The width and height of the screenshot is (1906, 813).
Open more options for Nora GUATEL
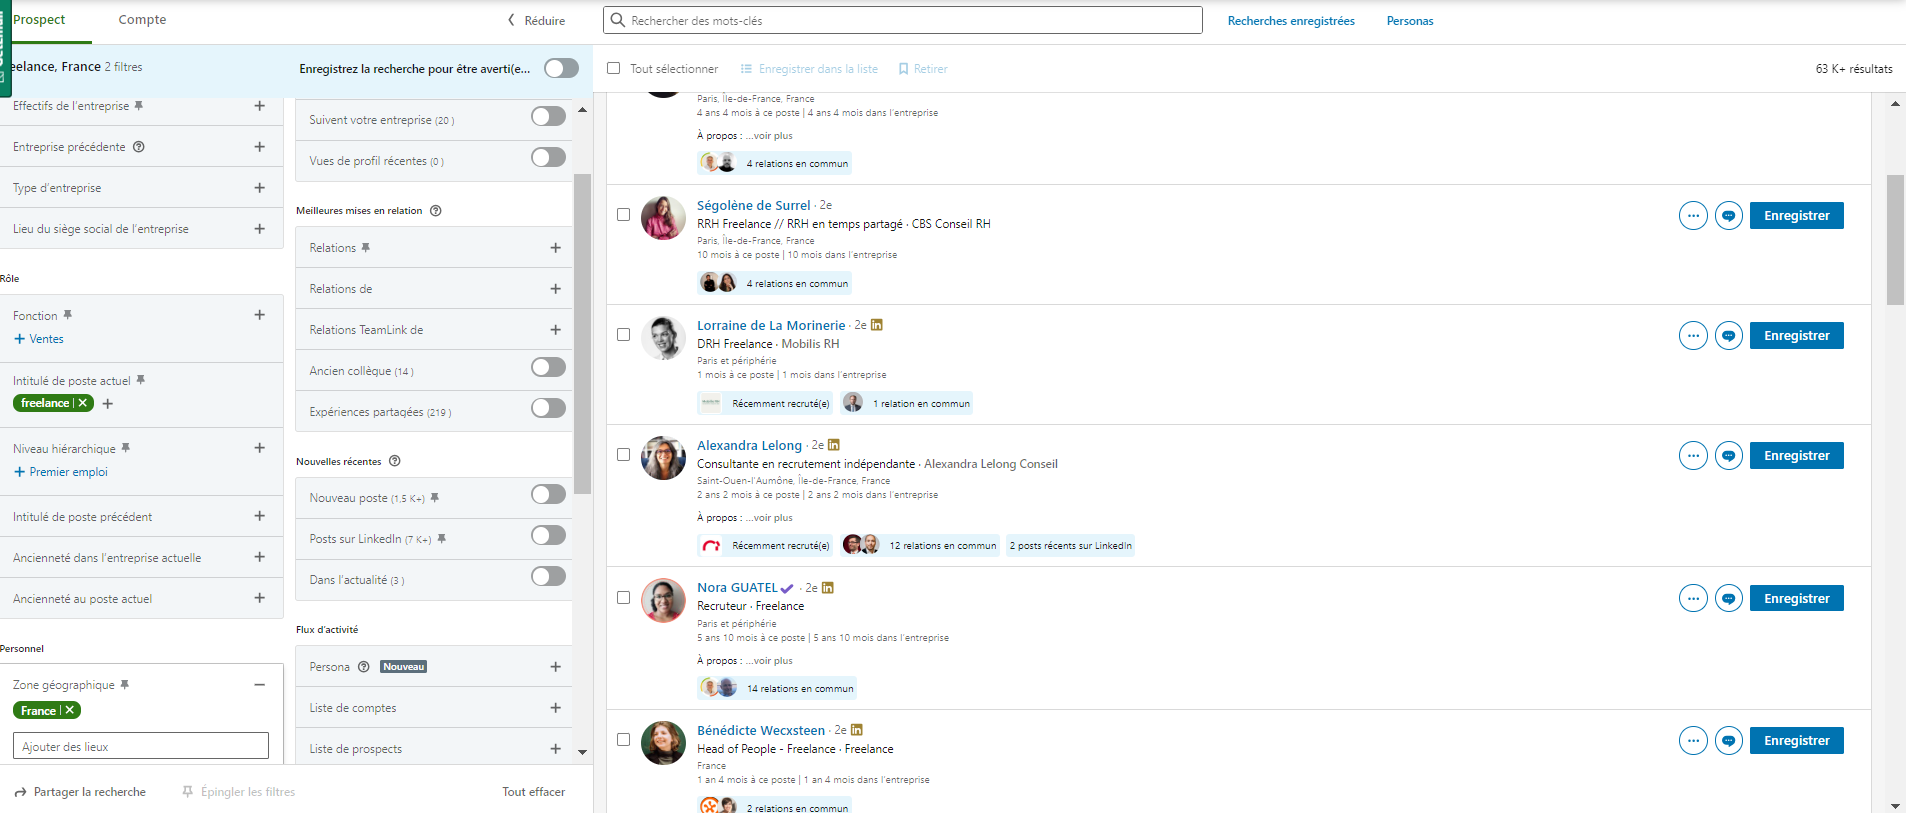pyautogui.click(x=1693, y=599)
